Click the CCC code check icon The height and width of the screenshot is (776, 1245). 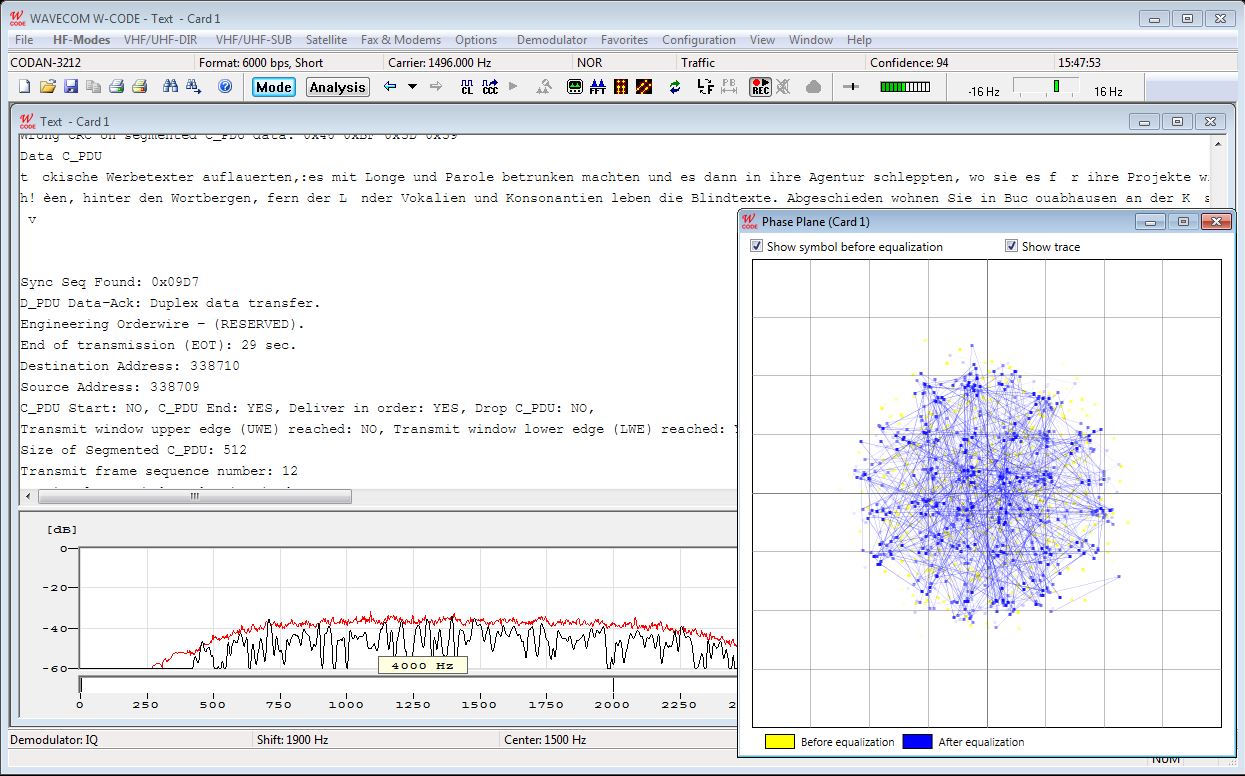(x=490, y=87)
